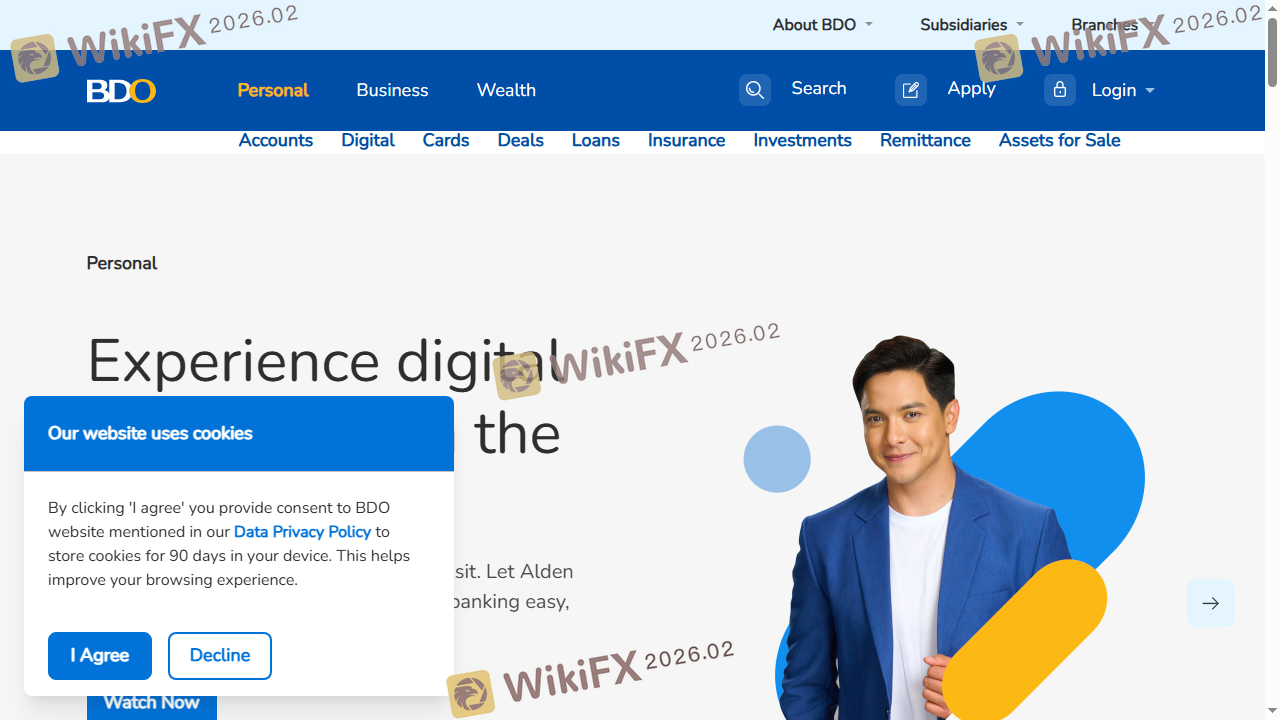
Task: Click the Login padlock icon
Action: 1059,90
